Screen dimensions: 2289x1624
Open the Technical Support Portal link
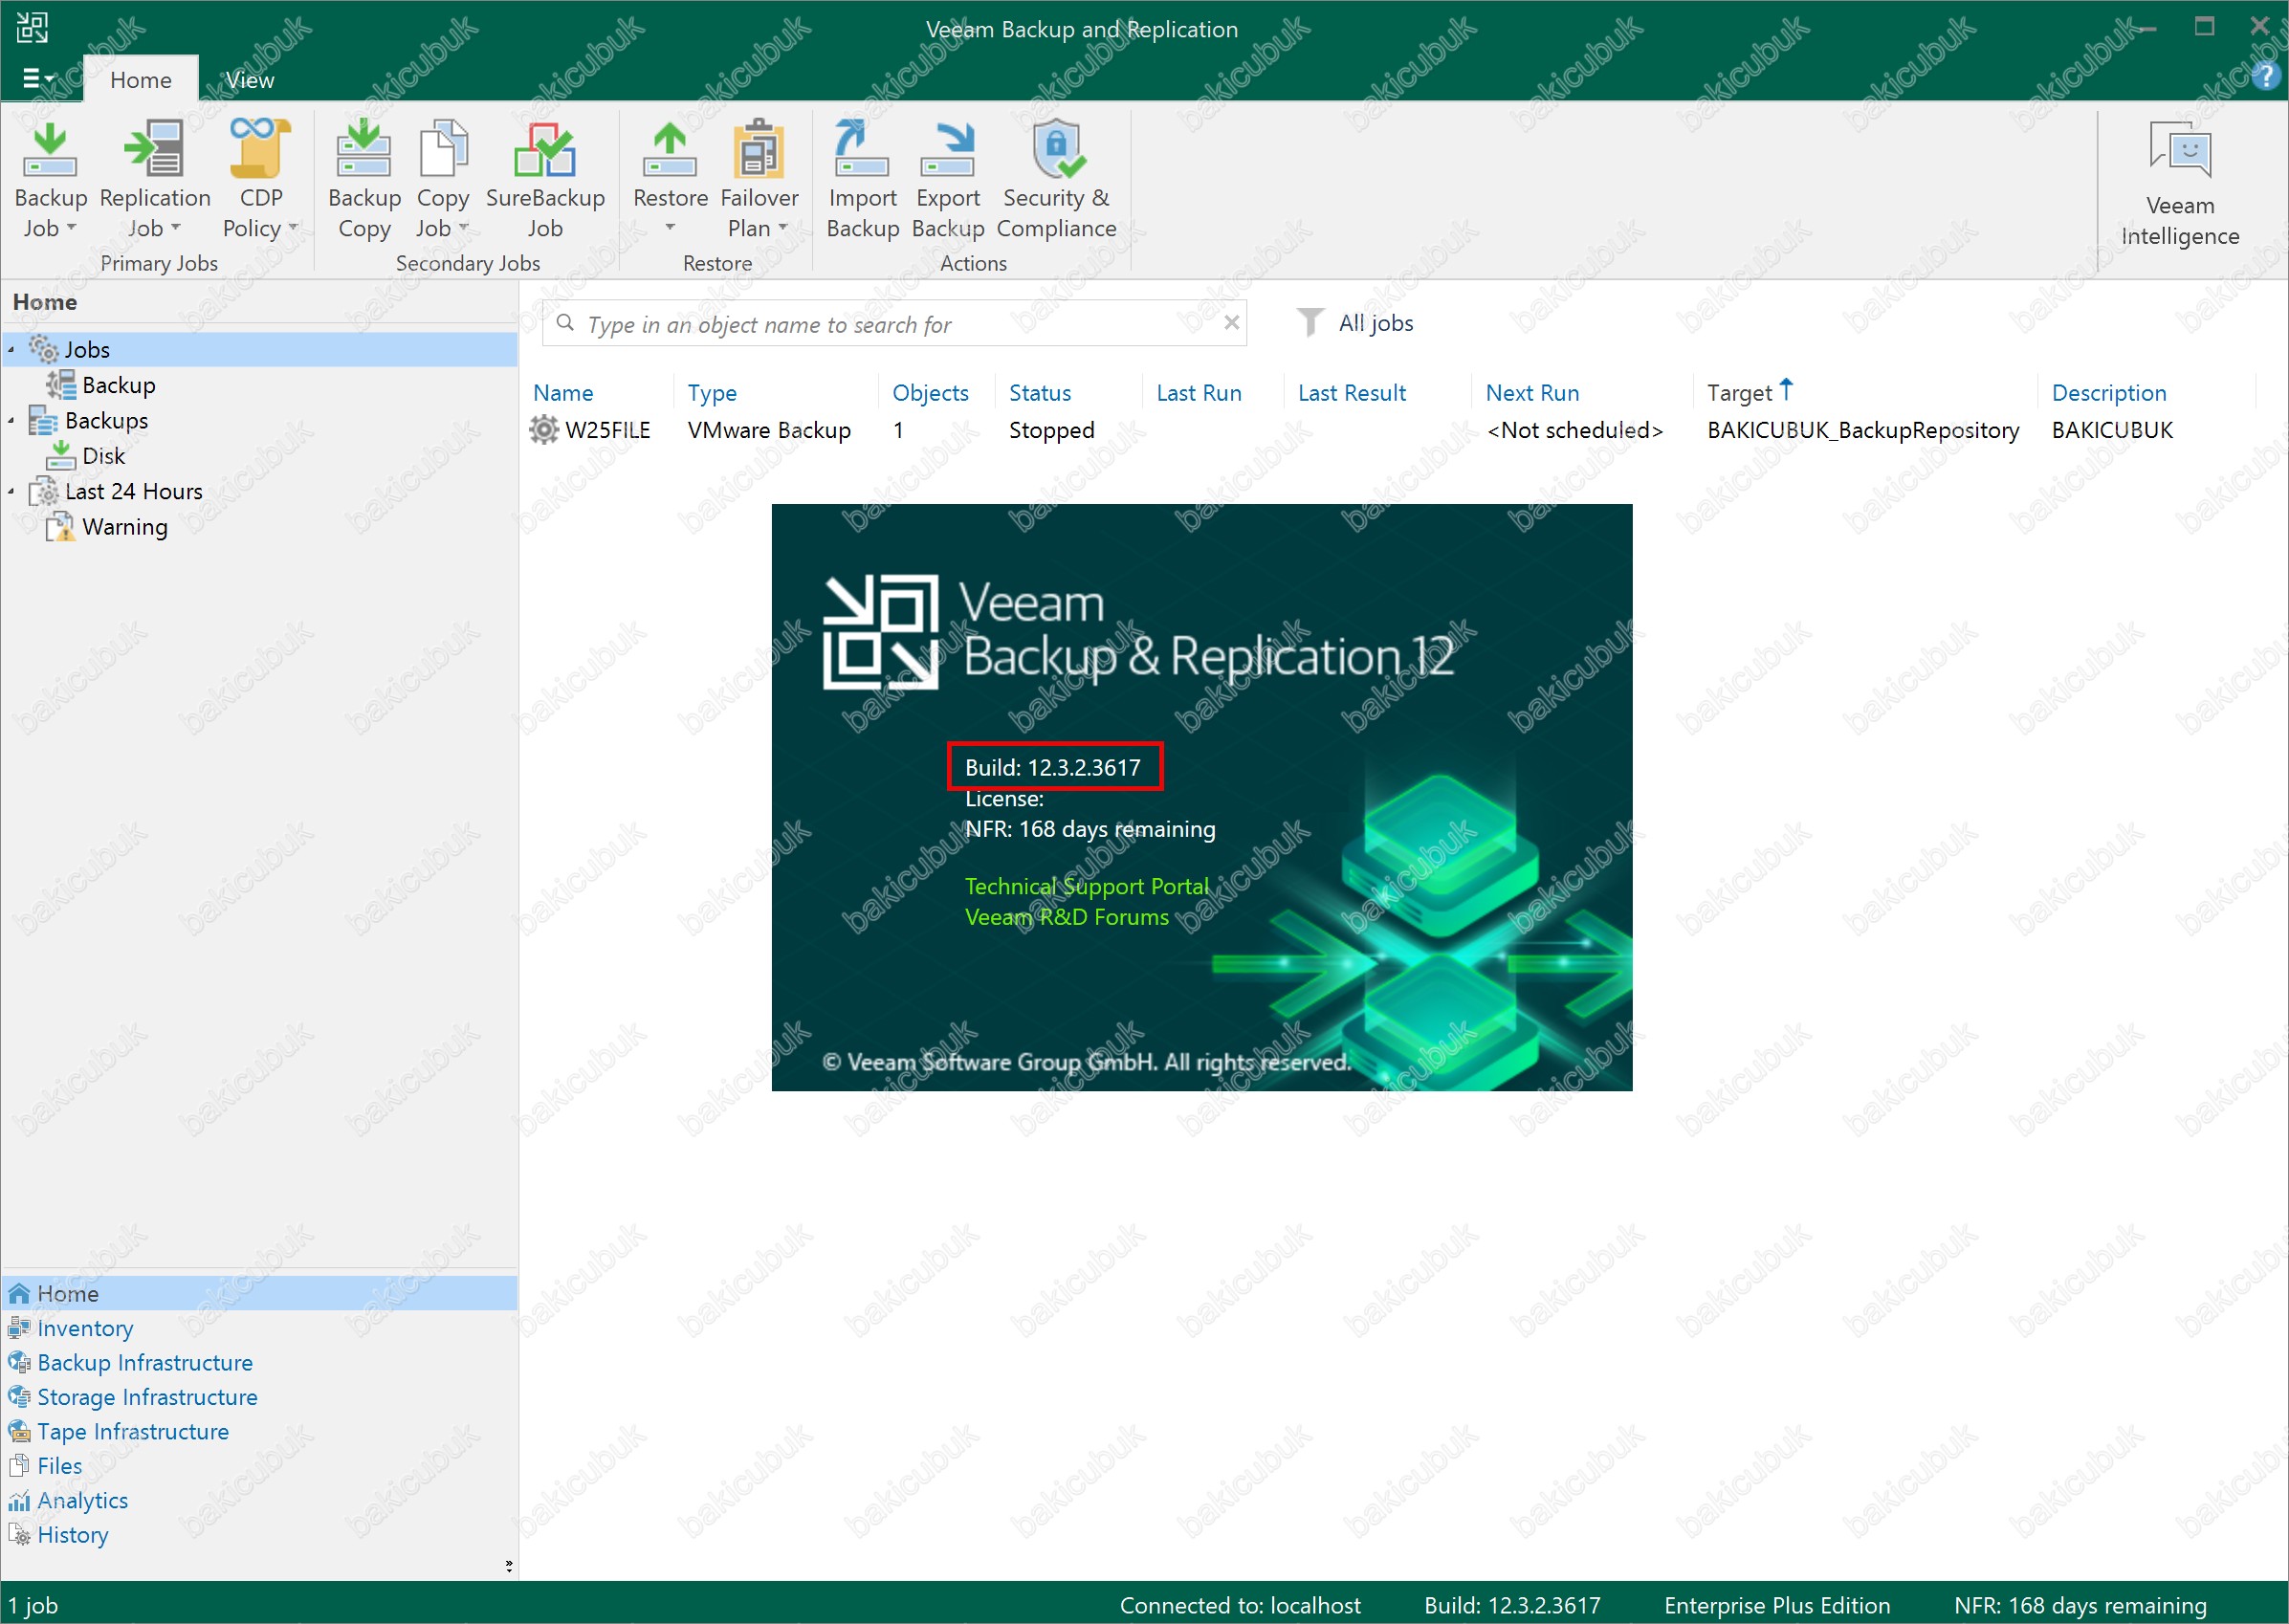point(1087,886)
